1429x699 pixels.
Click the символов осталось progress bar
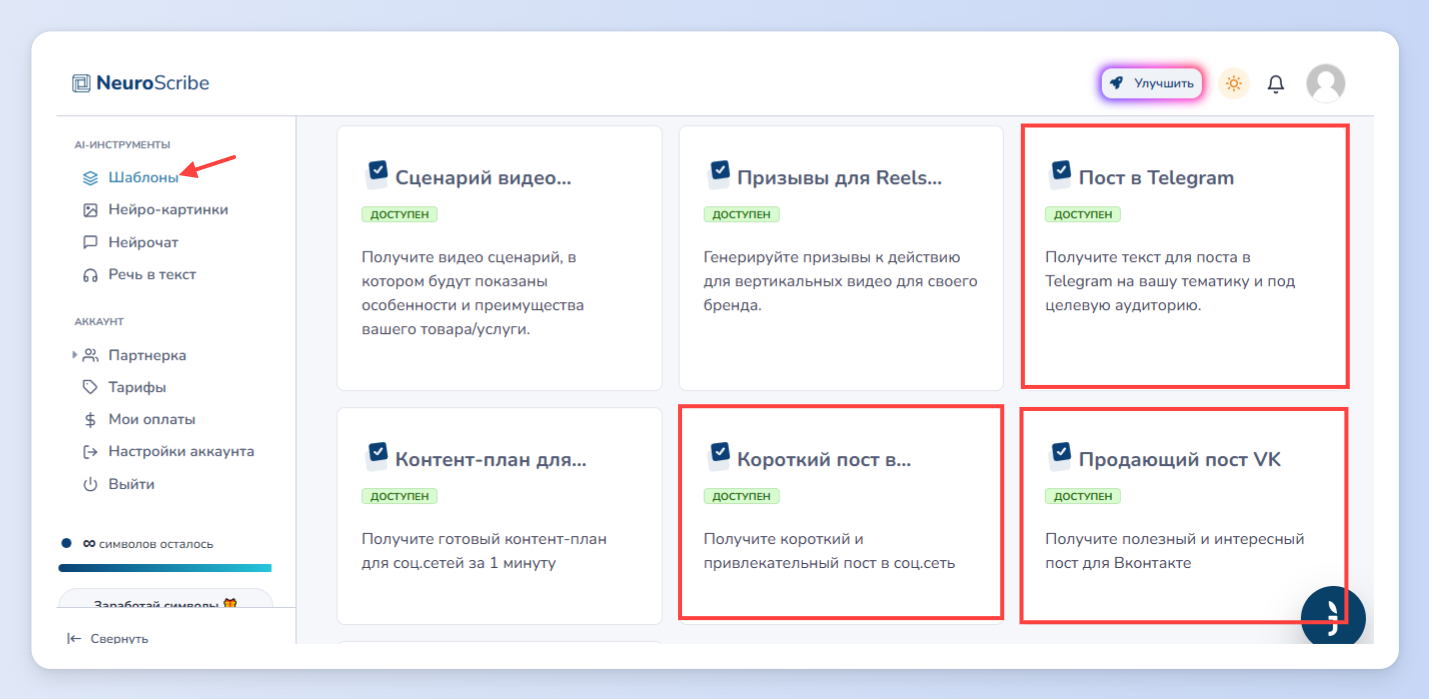(165, 568)
